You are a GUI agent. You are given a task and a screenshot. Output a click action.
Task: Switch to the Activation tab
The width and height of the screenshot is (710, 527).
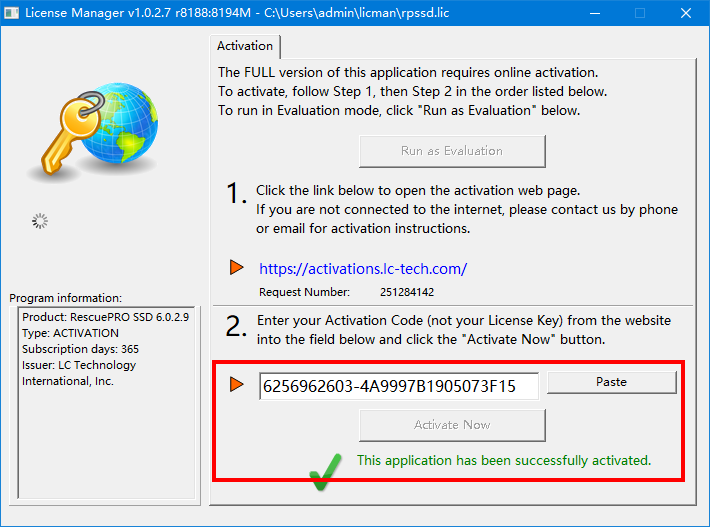point(245,46)
